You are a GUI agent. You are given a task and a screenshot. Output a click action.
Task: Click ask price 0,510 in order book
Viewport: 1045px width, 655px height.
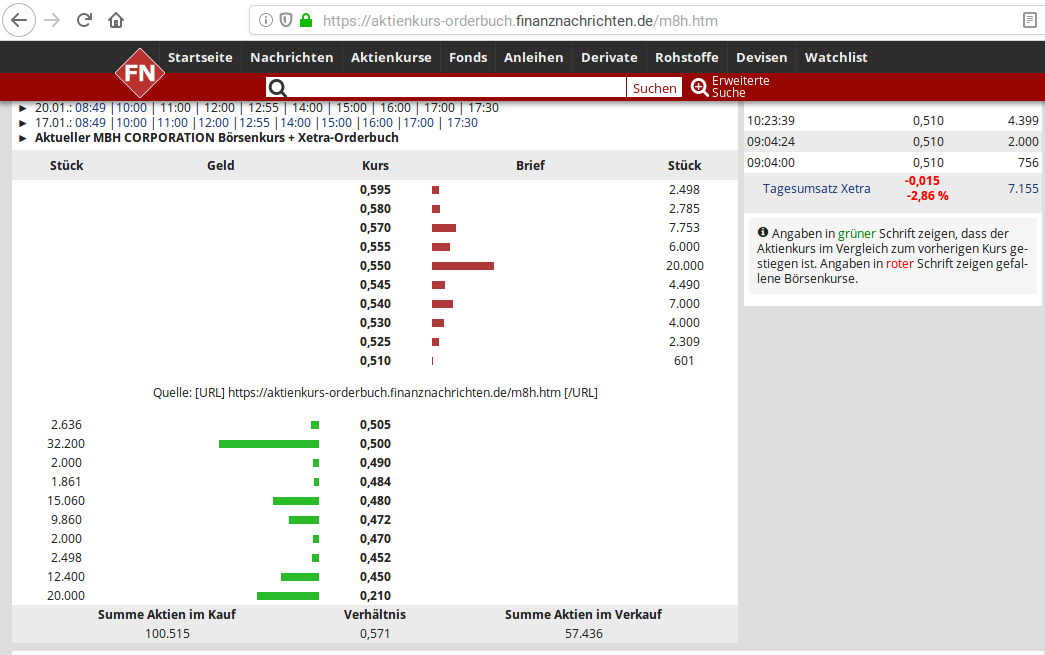[x=375, y=360]
